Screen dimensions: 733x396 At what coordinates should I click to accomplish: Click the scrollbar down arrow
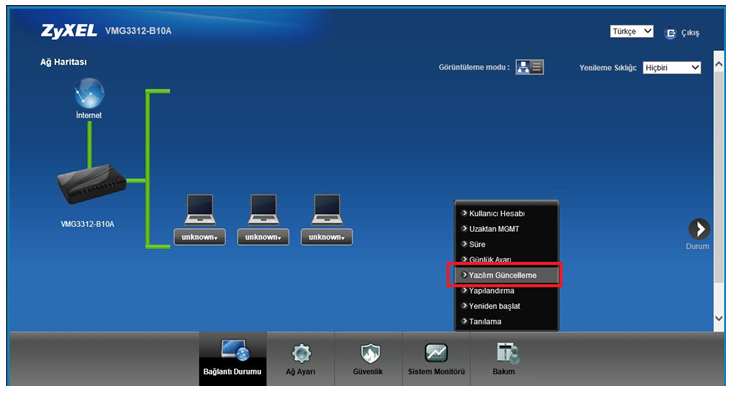pos(719,318)
